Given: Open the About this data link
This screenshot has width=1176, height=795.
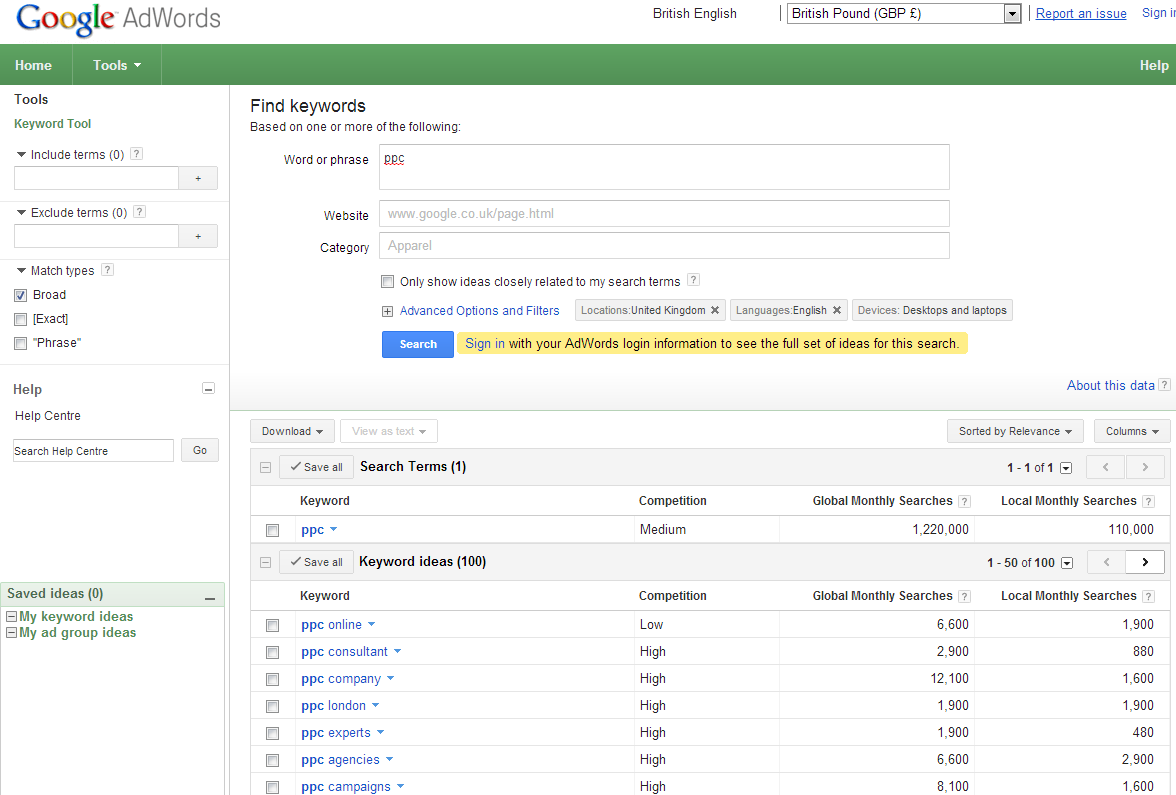Looking at the screenshot, I should point(1111,385).
